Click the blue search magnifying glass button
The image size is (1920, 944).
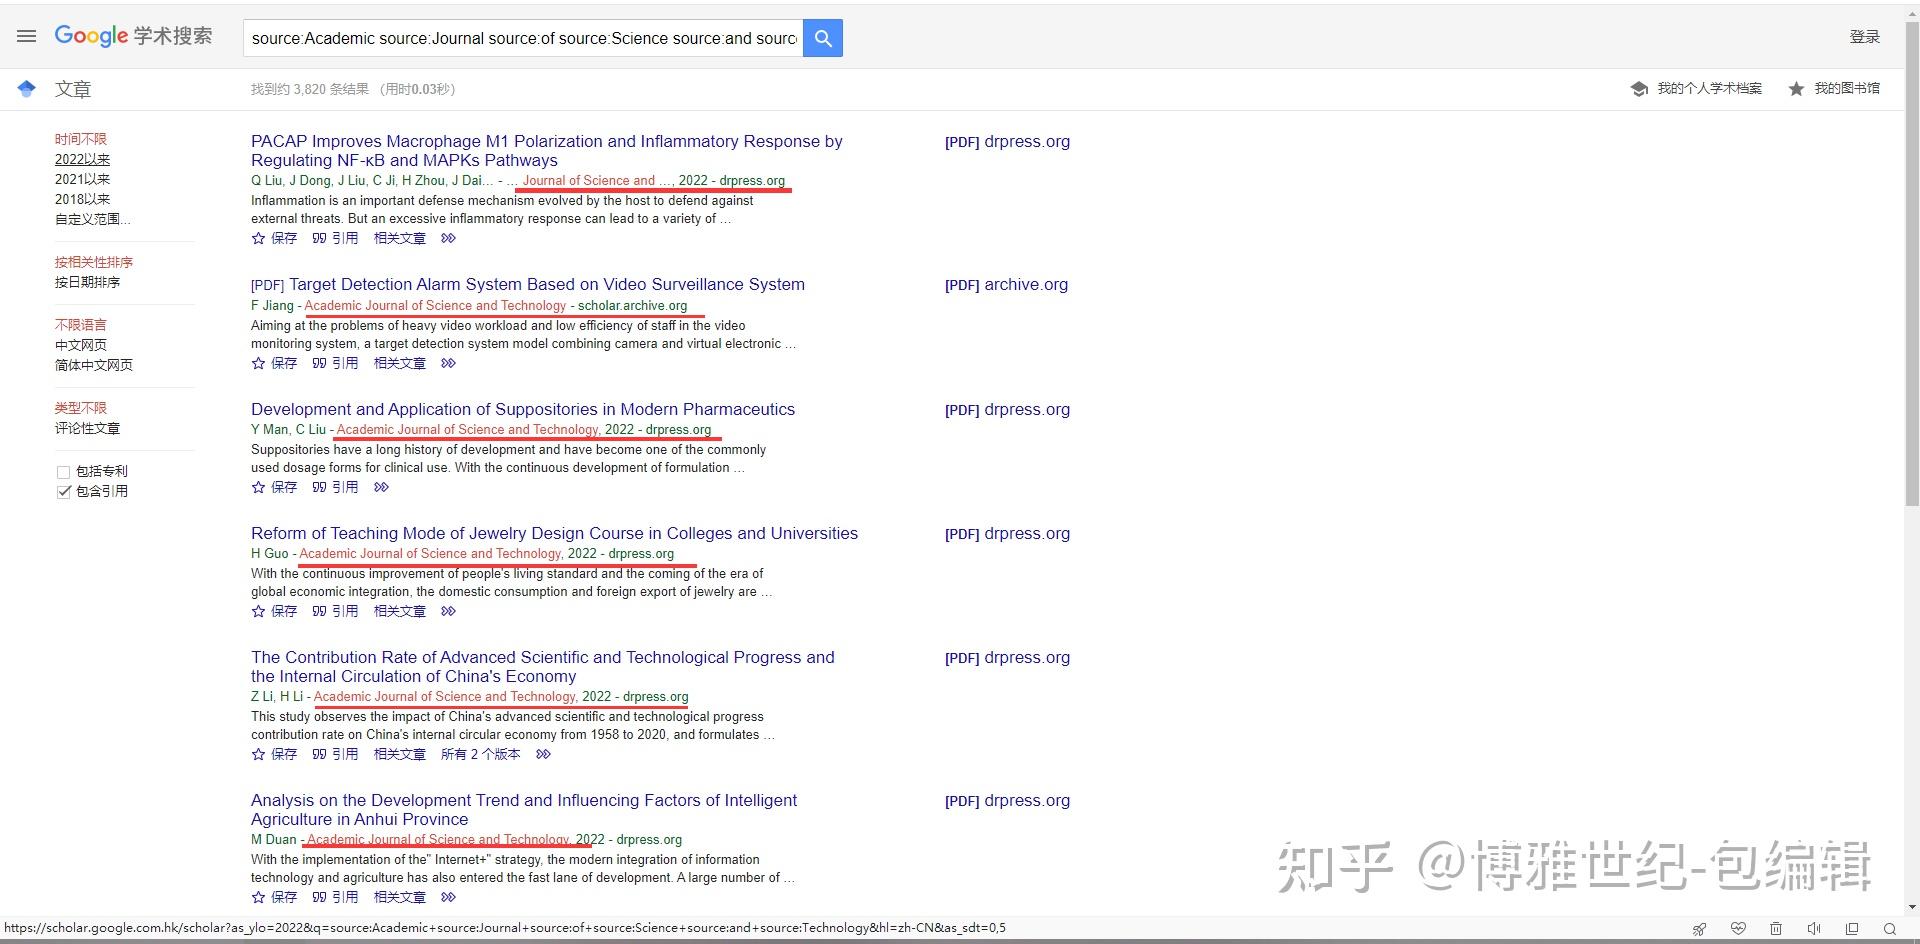coord(822,38)
